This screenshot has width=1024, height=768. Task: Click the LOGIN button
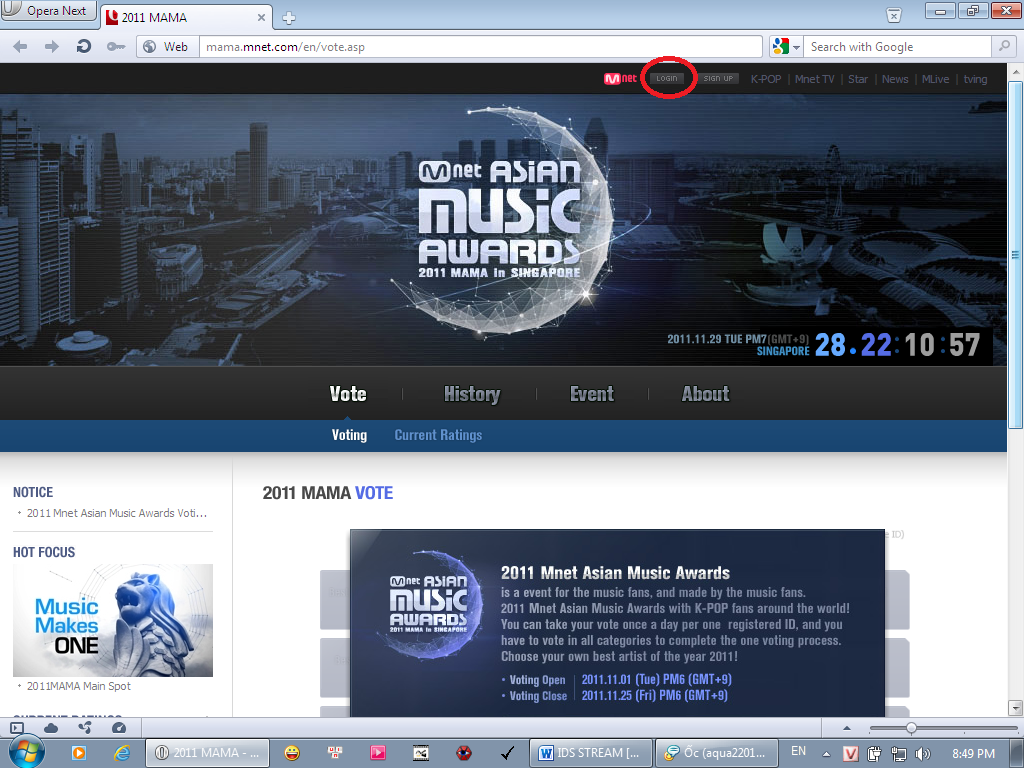click(667, 78)
